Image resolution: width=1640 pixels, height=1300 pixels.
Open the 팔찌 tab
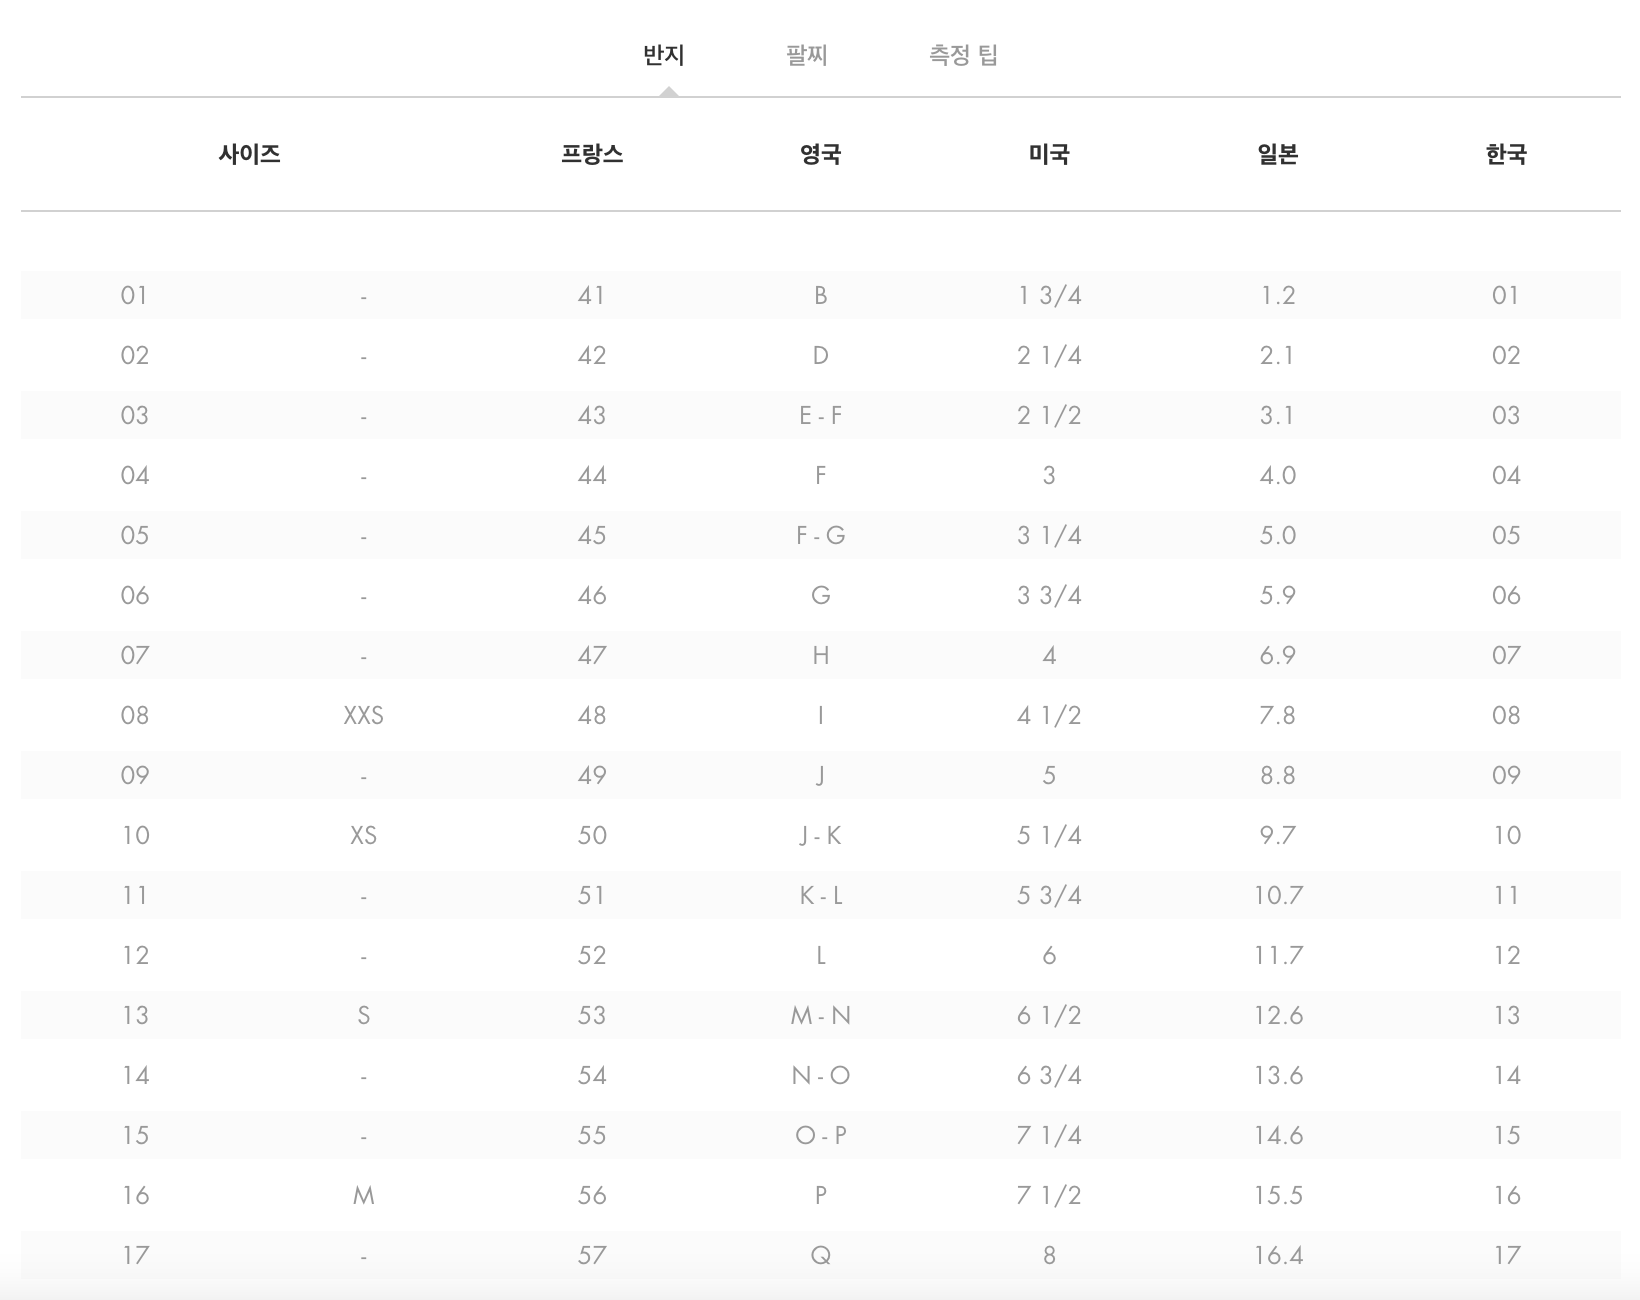(x=807, y=55)
